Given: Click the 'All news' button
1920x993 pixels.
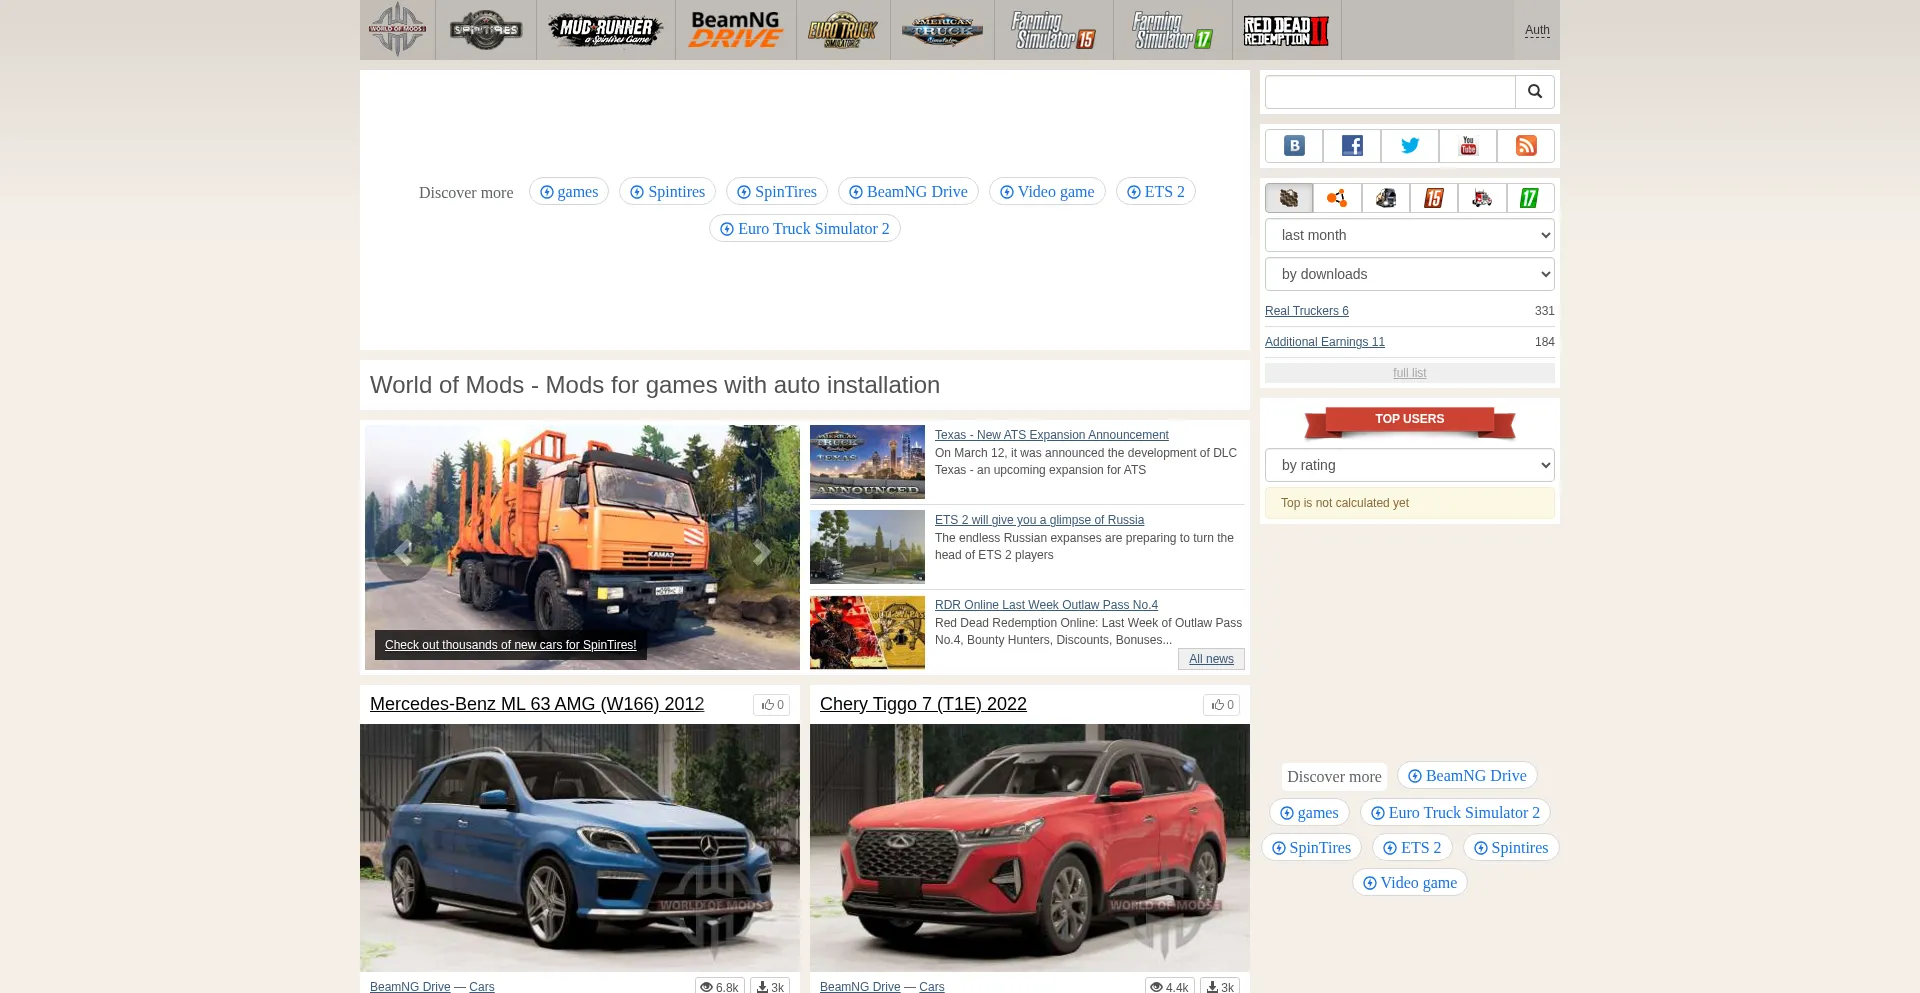Looking at the screenshot, I should click(1210, 659).
